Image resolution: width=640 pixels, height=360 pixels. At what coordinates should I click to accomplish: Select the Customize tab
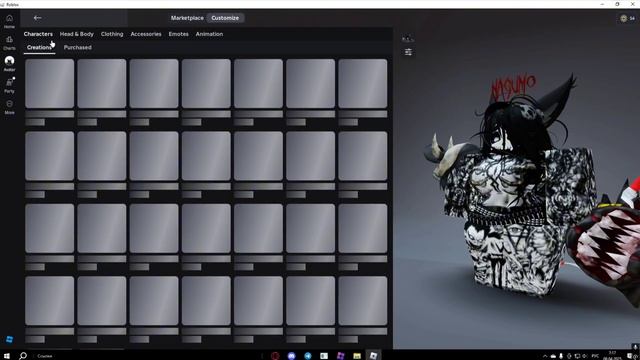click(x=225, y=18)
